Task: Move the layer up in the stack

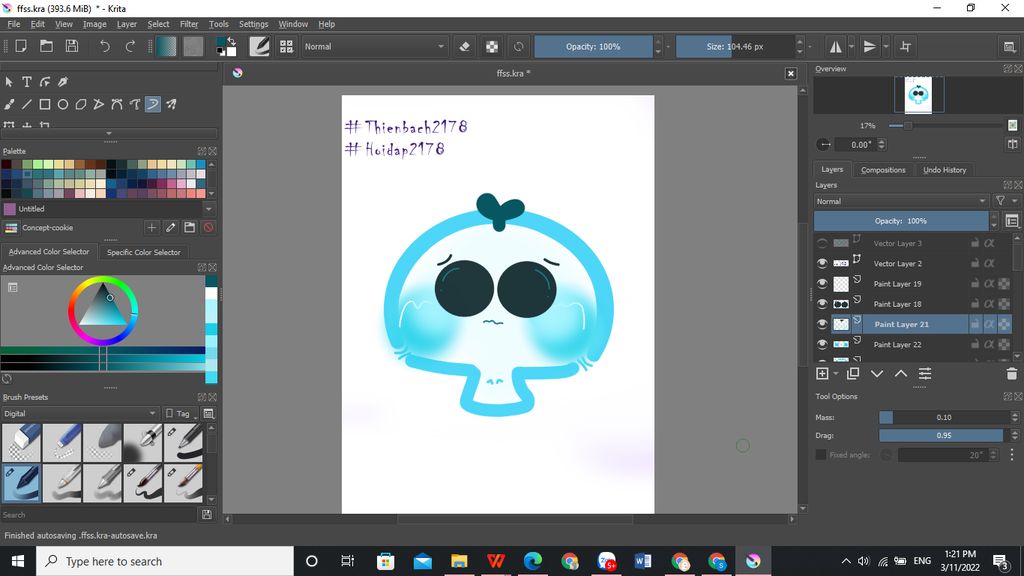Action: (x=901, y=374)
